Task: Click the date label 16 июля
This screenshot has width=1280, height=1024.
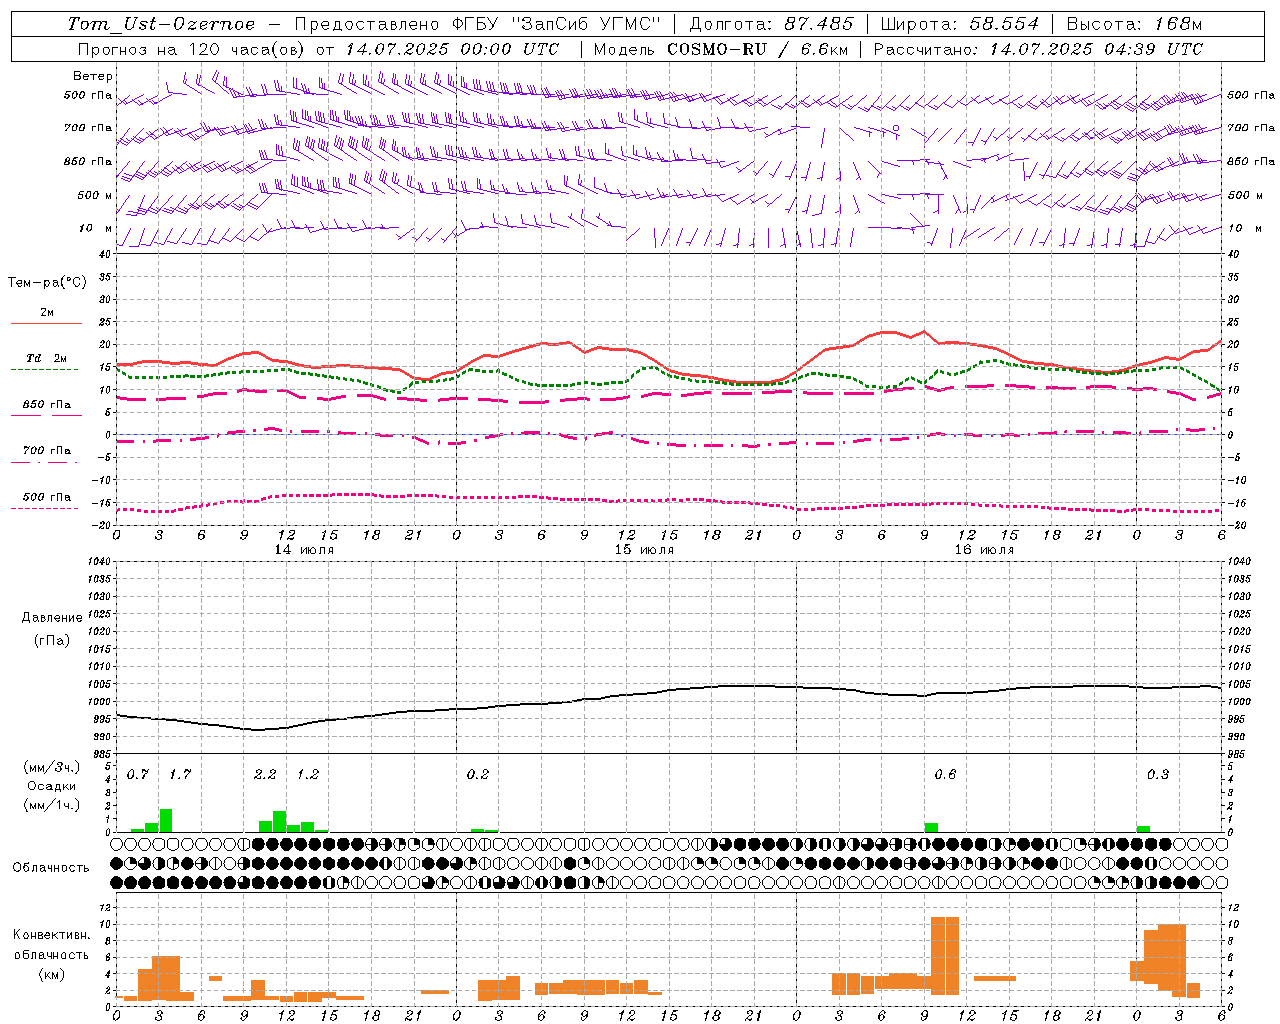Action: coord(984,550)
